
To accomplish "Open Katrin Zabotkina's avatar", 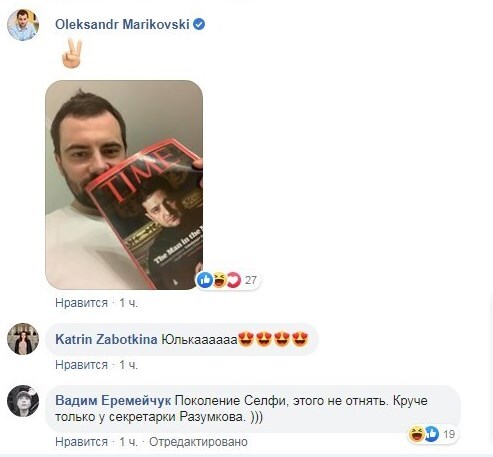I will [23, 339].
